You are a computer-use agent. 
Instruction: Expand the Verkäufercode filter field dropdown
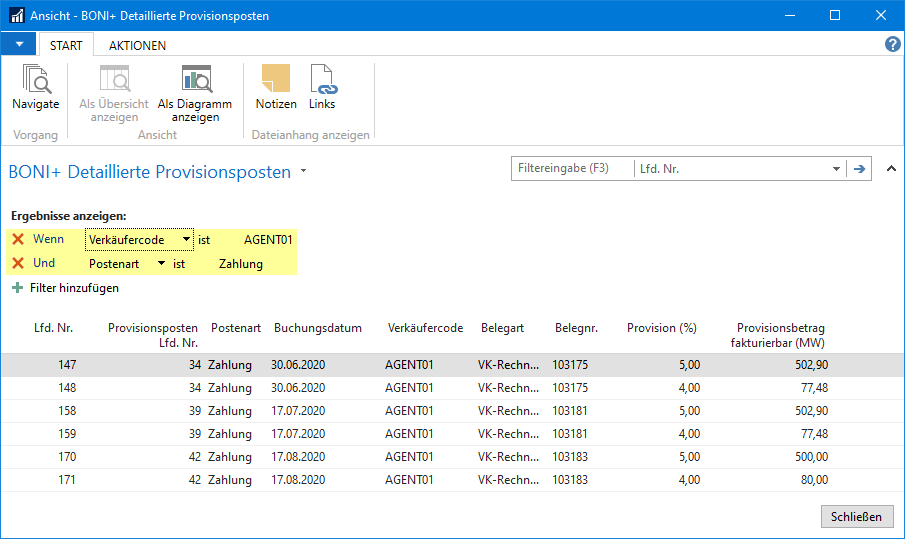(186, 240)
